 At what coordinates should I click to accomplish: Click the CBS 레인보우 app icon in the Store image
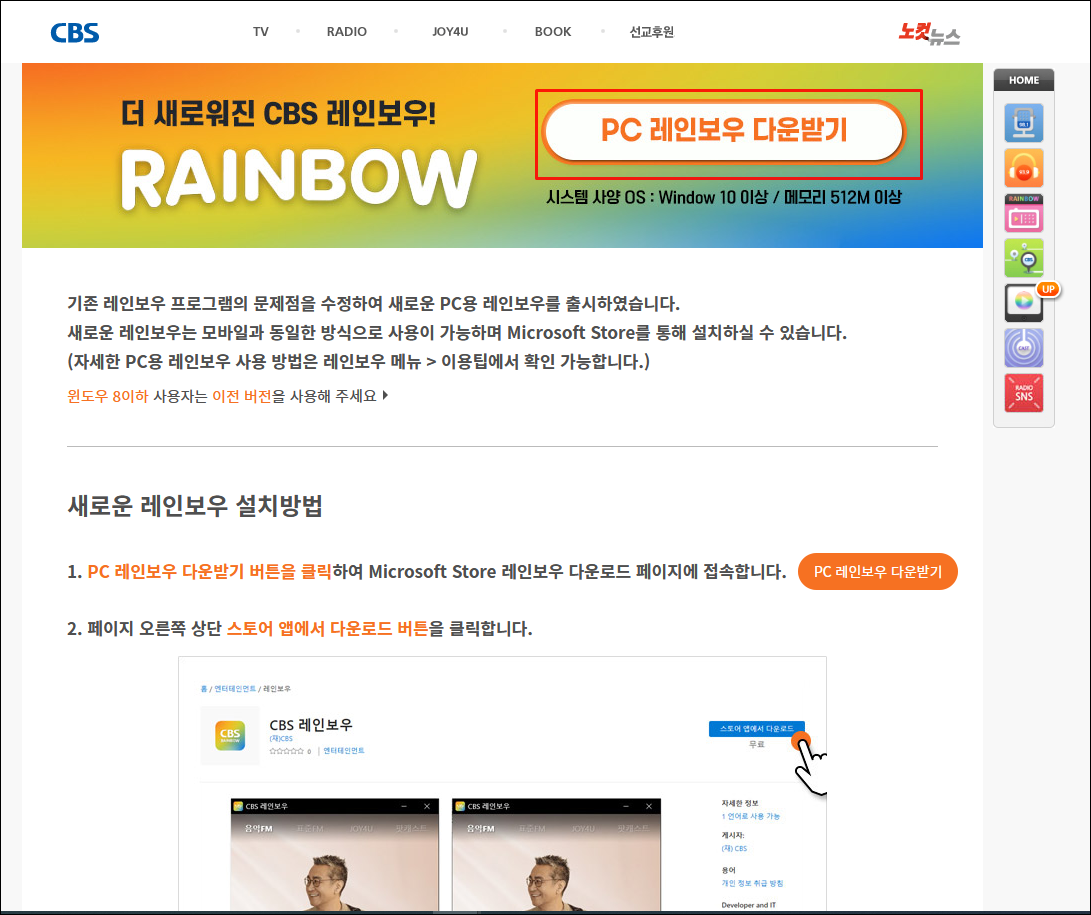[x=230, y=735]
